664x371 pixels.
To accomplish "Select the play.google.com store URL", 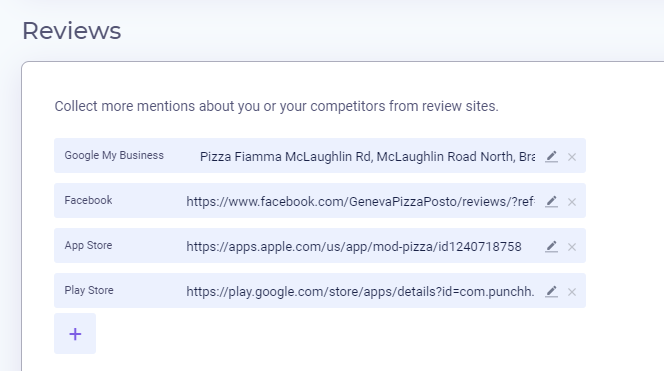I will (x=360, y=291).
